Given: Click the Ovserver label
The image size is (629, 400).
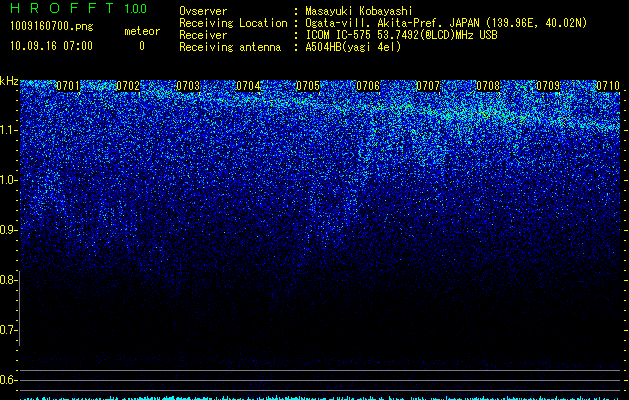Looking at the screenshot, I should point(203,11).
